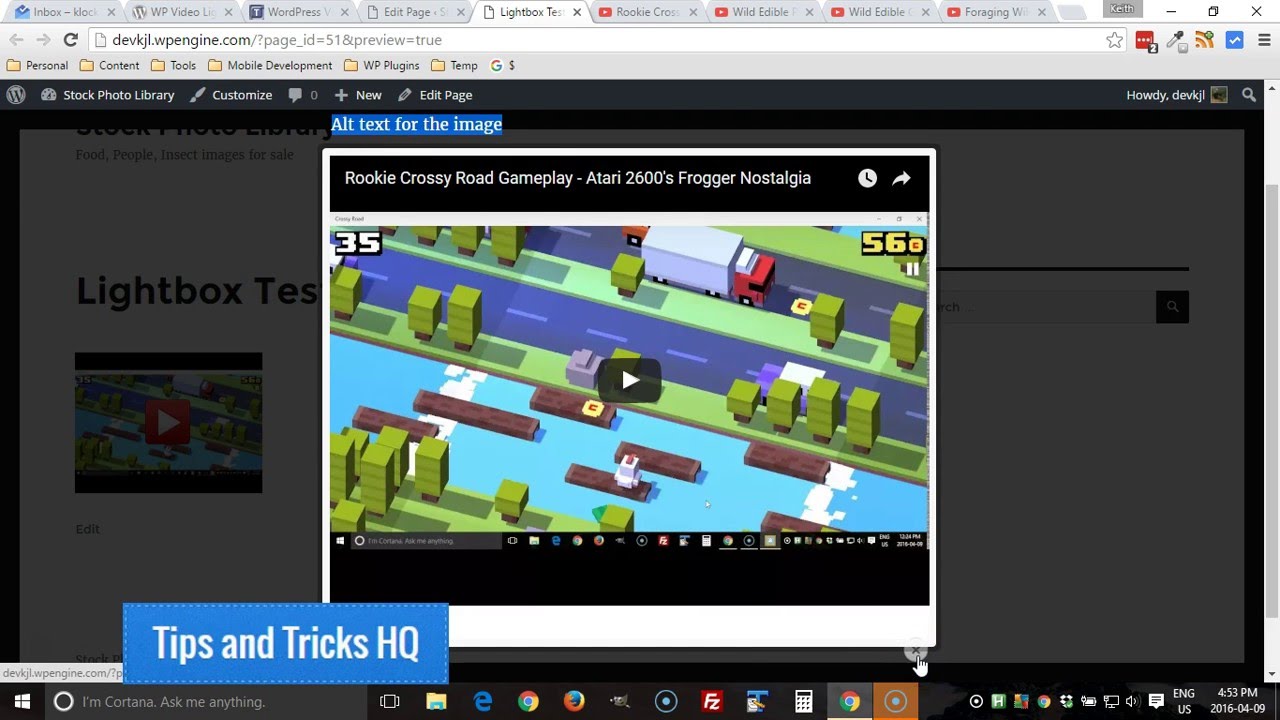This screenshot has height=720, width=1280.
Task: Click the active Chrome taskbar button
Action: [850, 701]
